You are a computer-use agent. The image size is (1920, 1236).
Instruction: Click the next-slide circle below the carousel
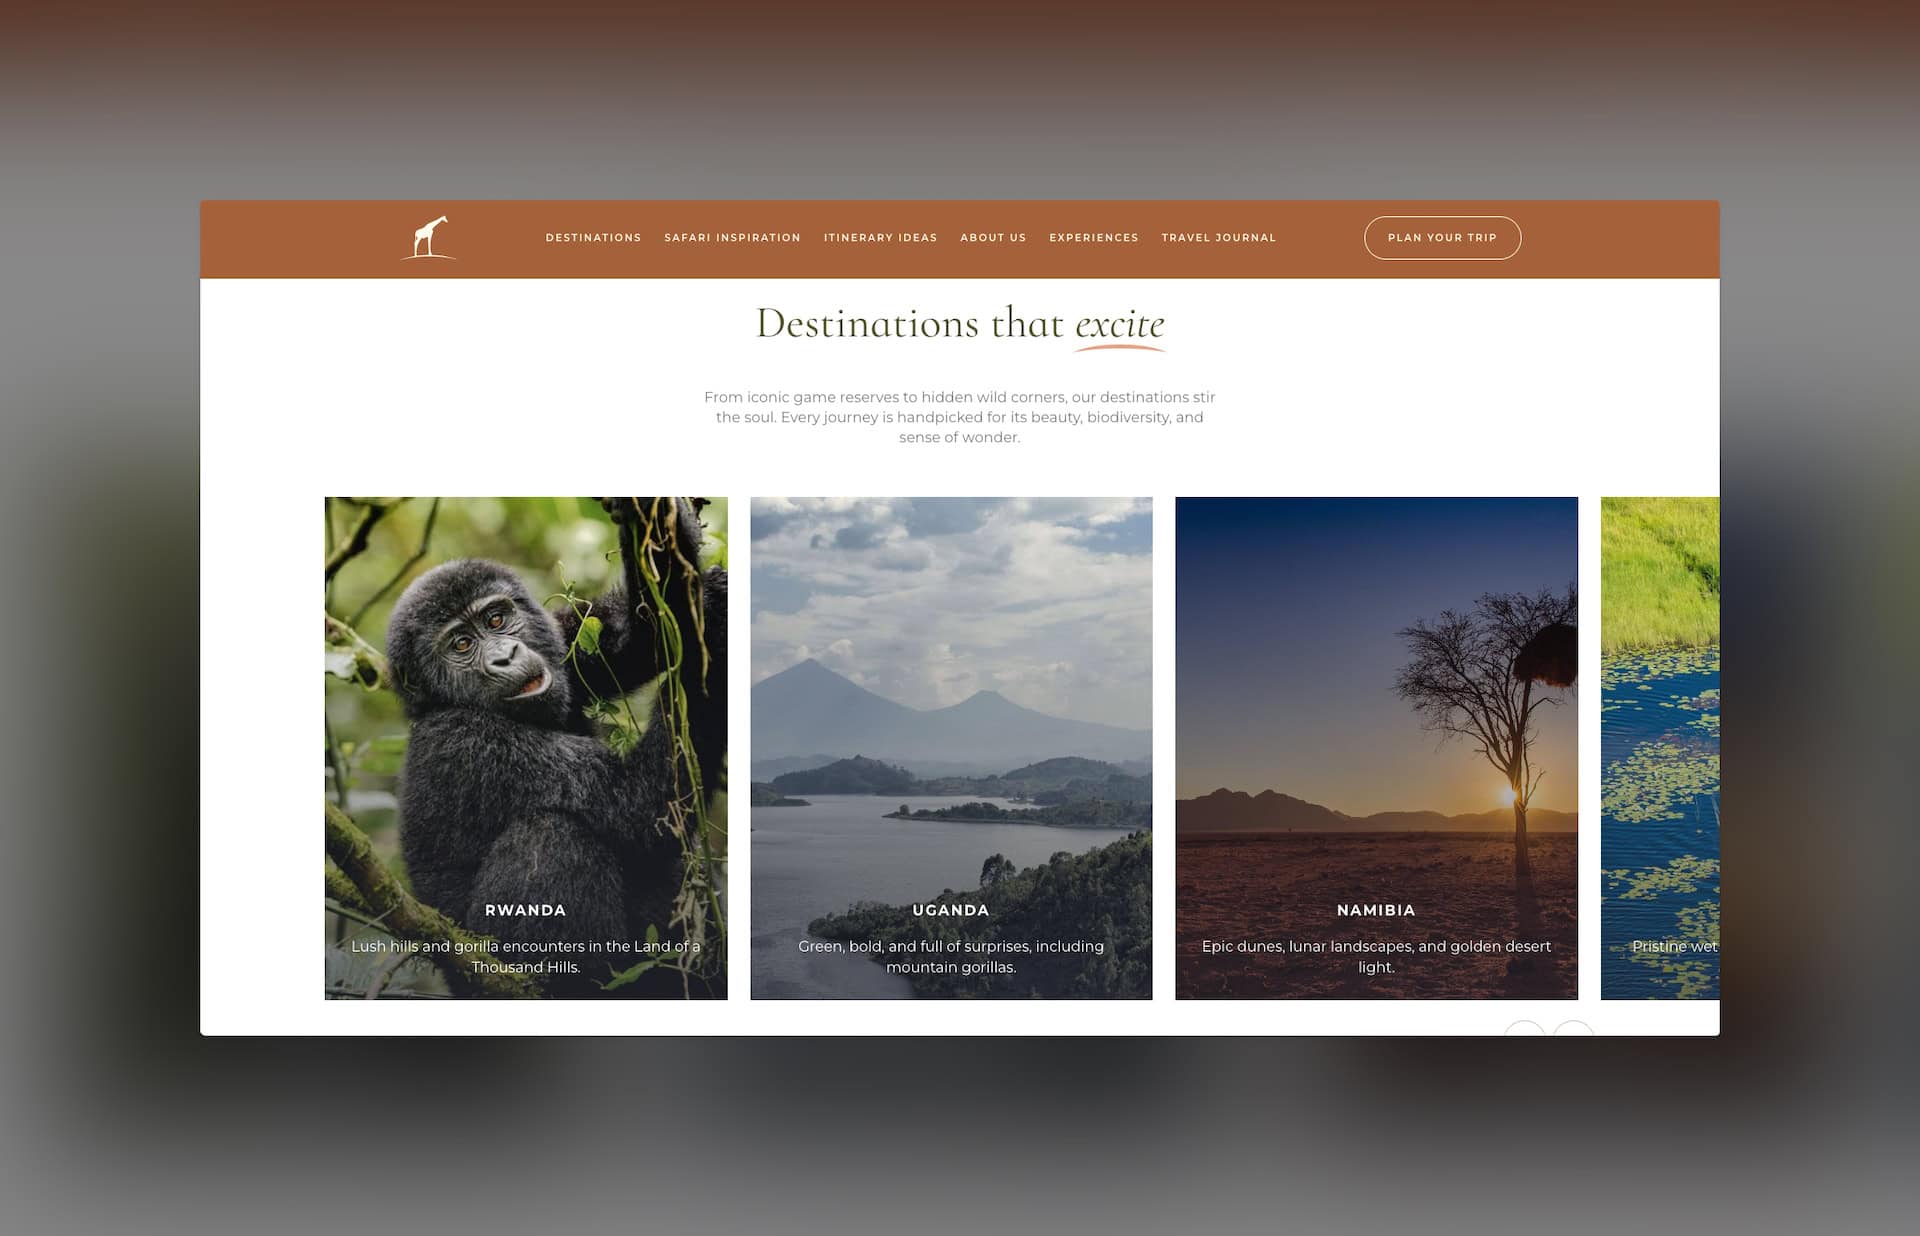[x=1574, y=1029]
